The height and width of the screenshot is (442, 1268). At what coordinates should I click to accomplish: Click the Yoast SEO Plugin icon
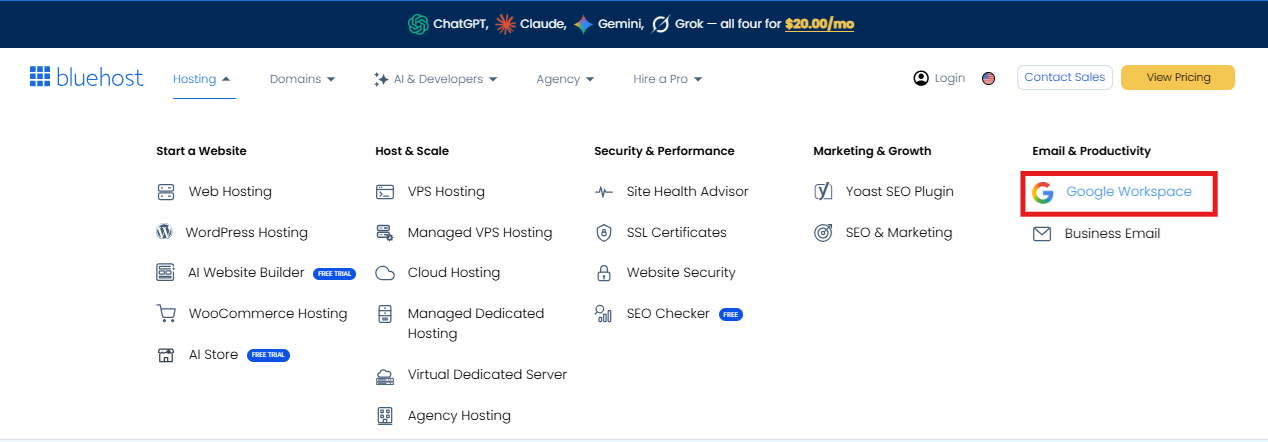823,192
